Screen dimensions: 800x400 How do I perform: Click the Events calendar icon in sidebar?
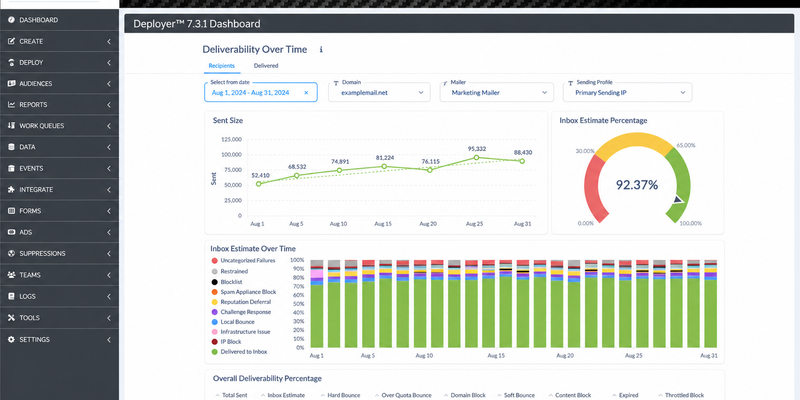click(11, 168)
